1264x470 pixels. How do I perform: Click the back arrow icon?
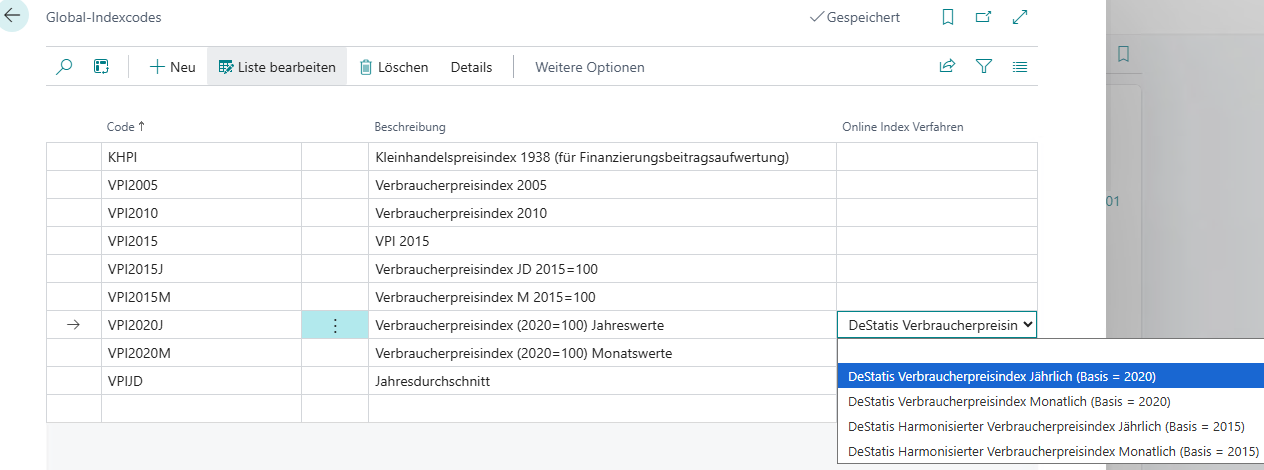point(13,17)
